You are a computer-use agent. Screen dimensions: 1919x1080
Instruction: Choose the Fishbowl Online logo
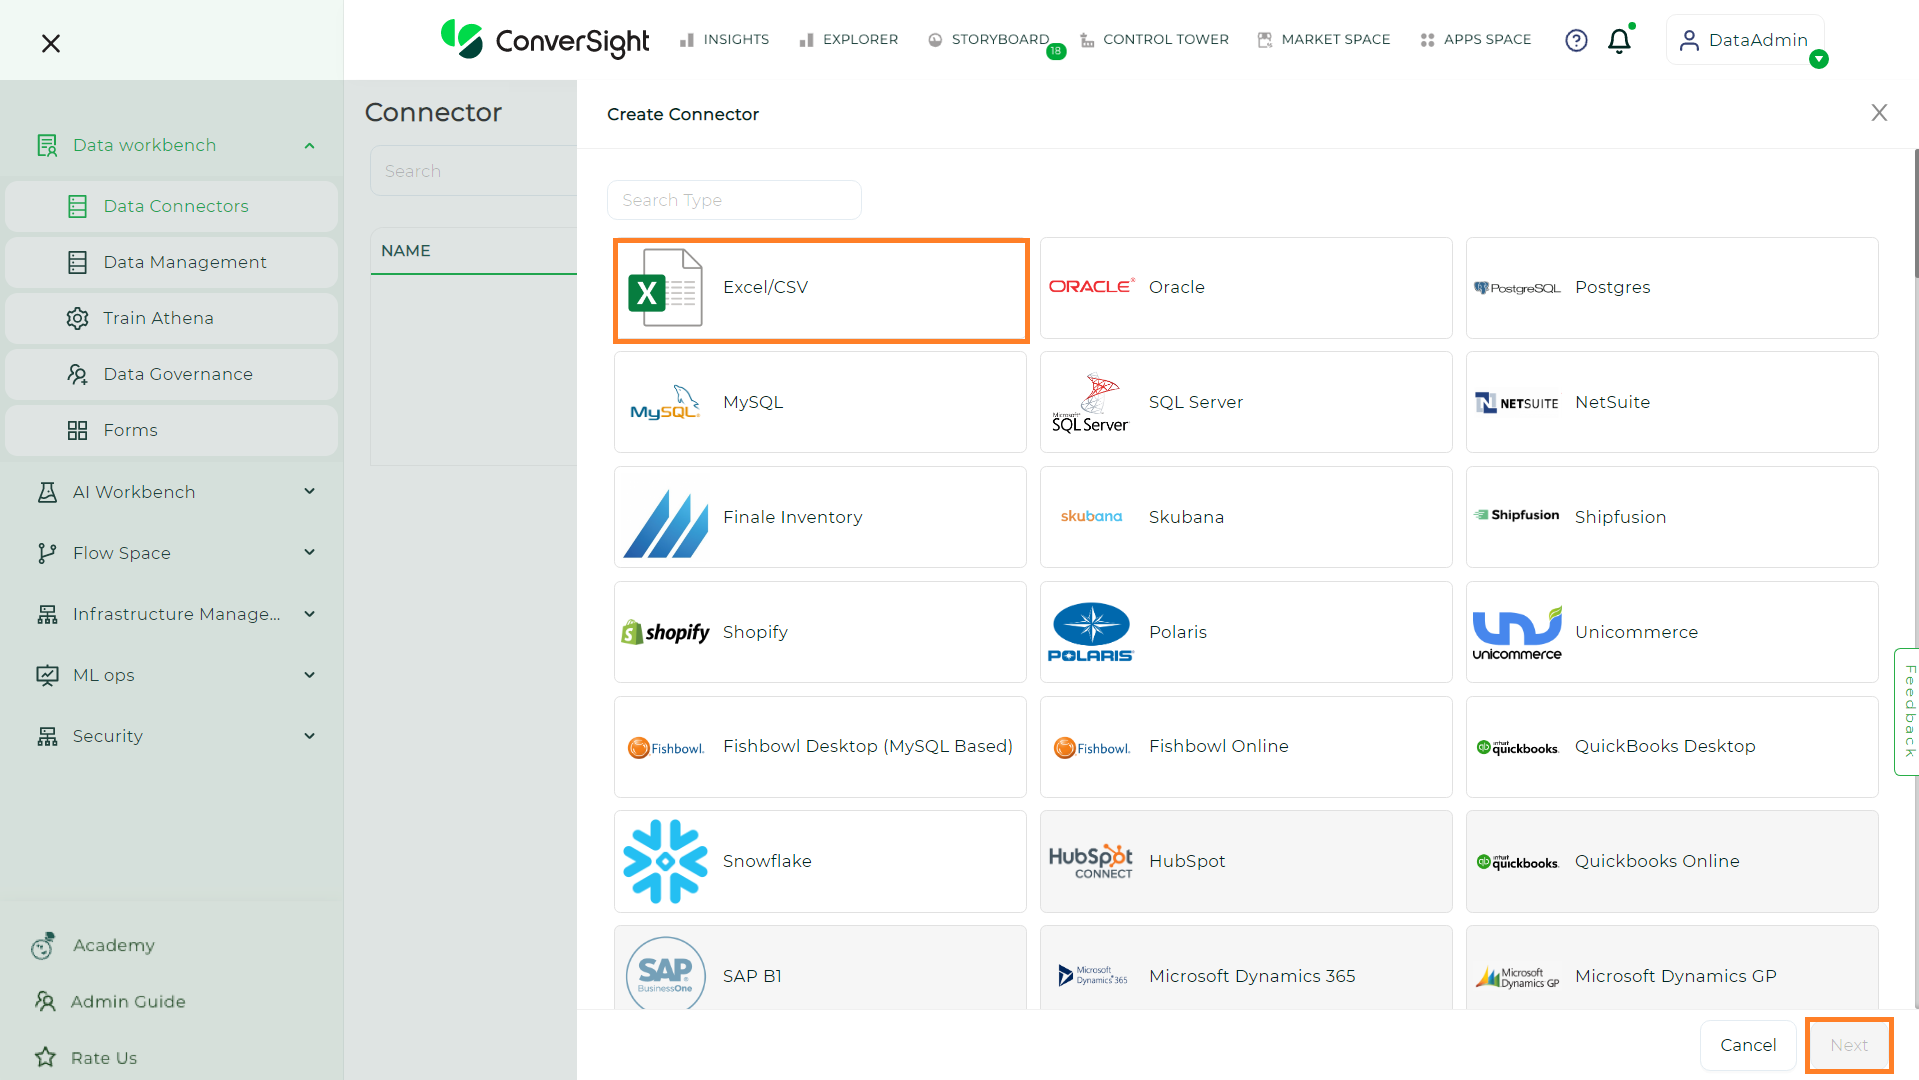coord(1091,747)
